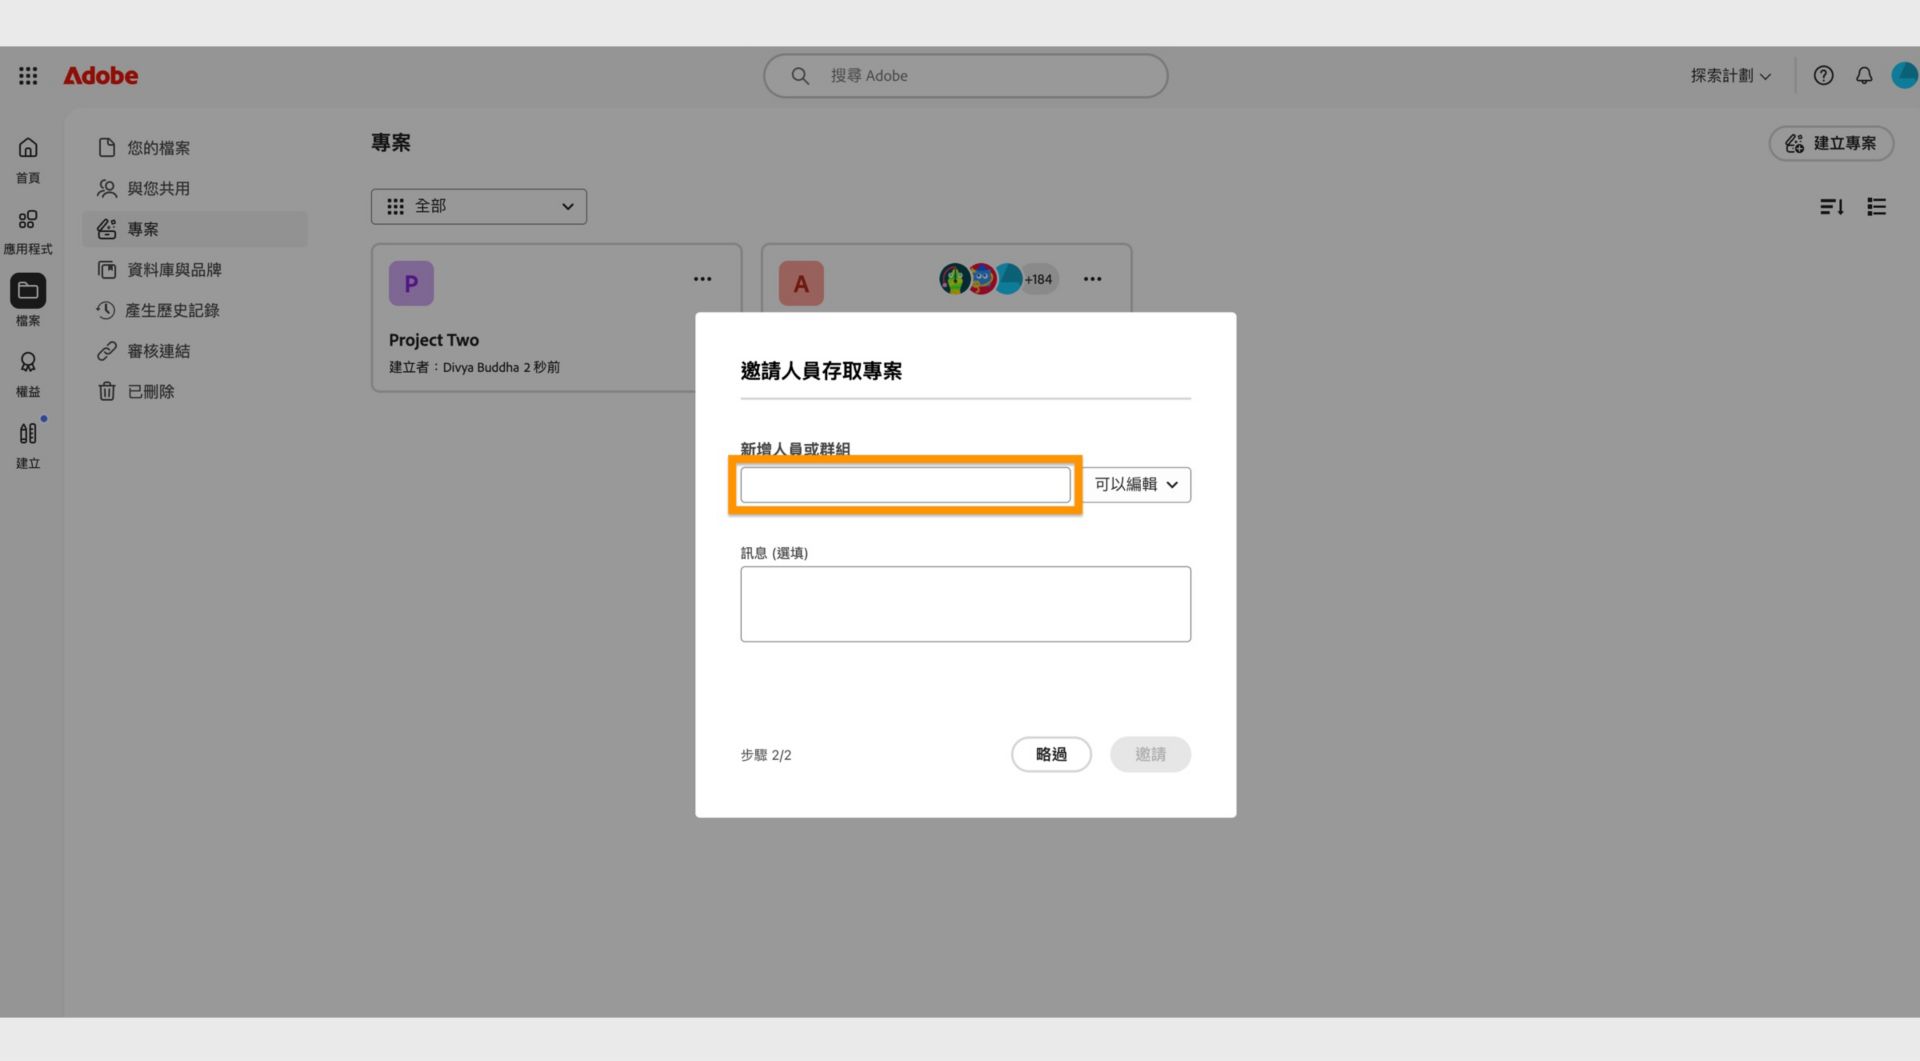Open Project Two more options menu

[703, 279]
